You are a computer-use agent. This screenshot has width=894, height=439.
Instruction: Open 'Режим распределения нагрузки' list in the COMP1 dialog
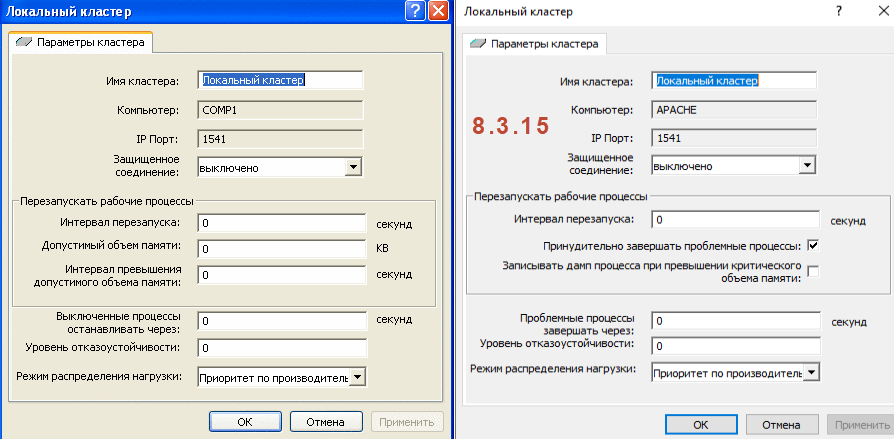358,377
